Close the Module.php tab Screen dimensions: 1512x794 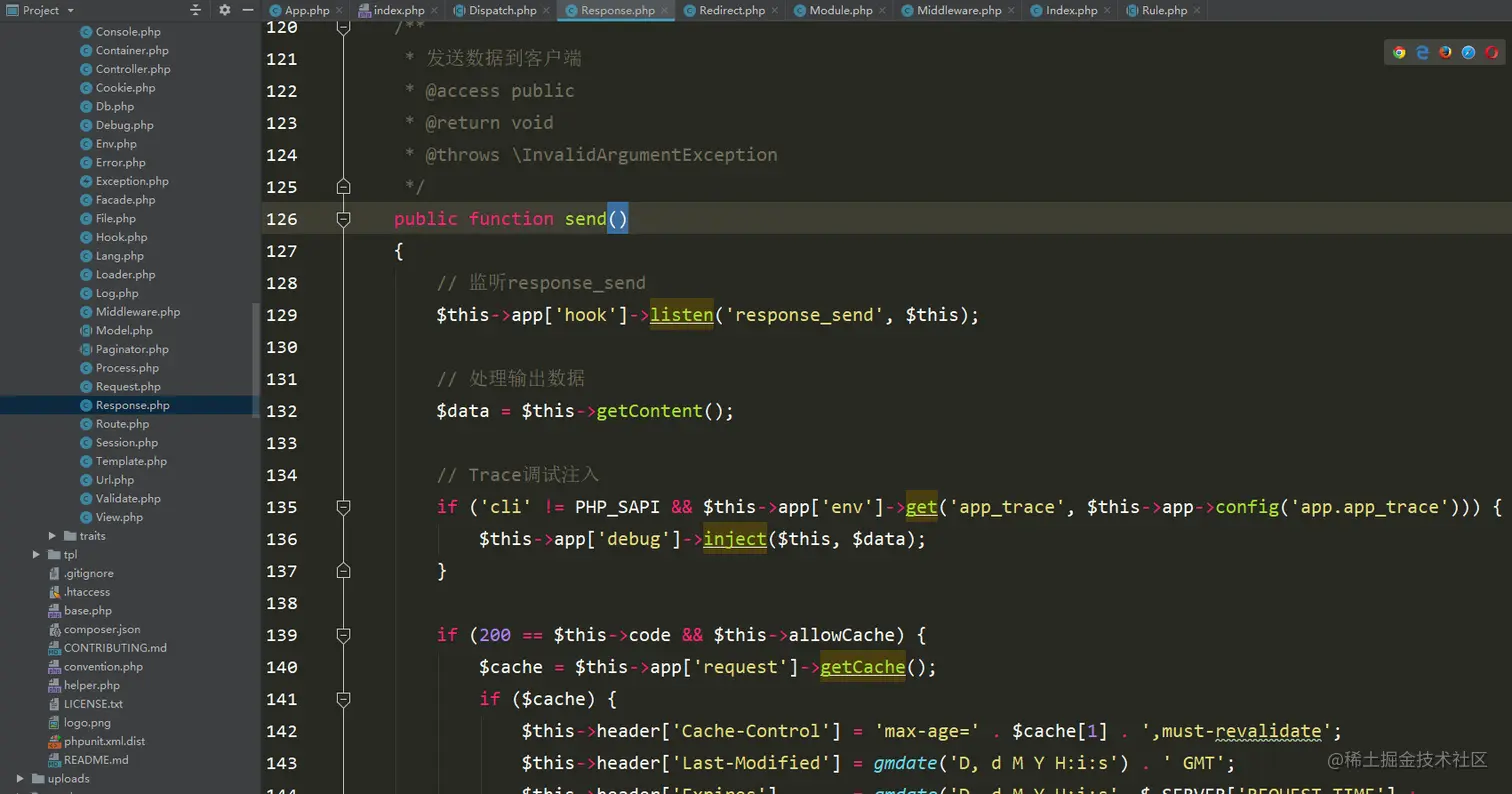point(881,10)
